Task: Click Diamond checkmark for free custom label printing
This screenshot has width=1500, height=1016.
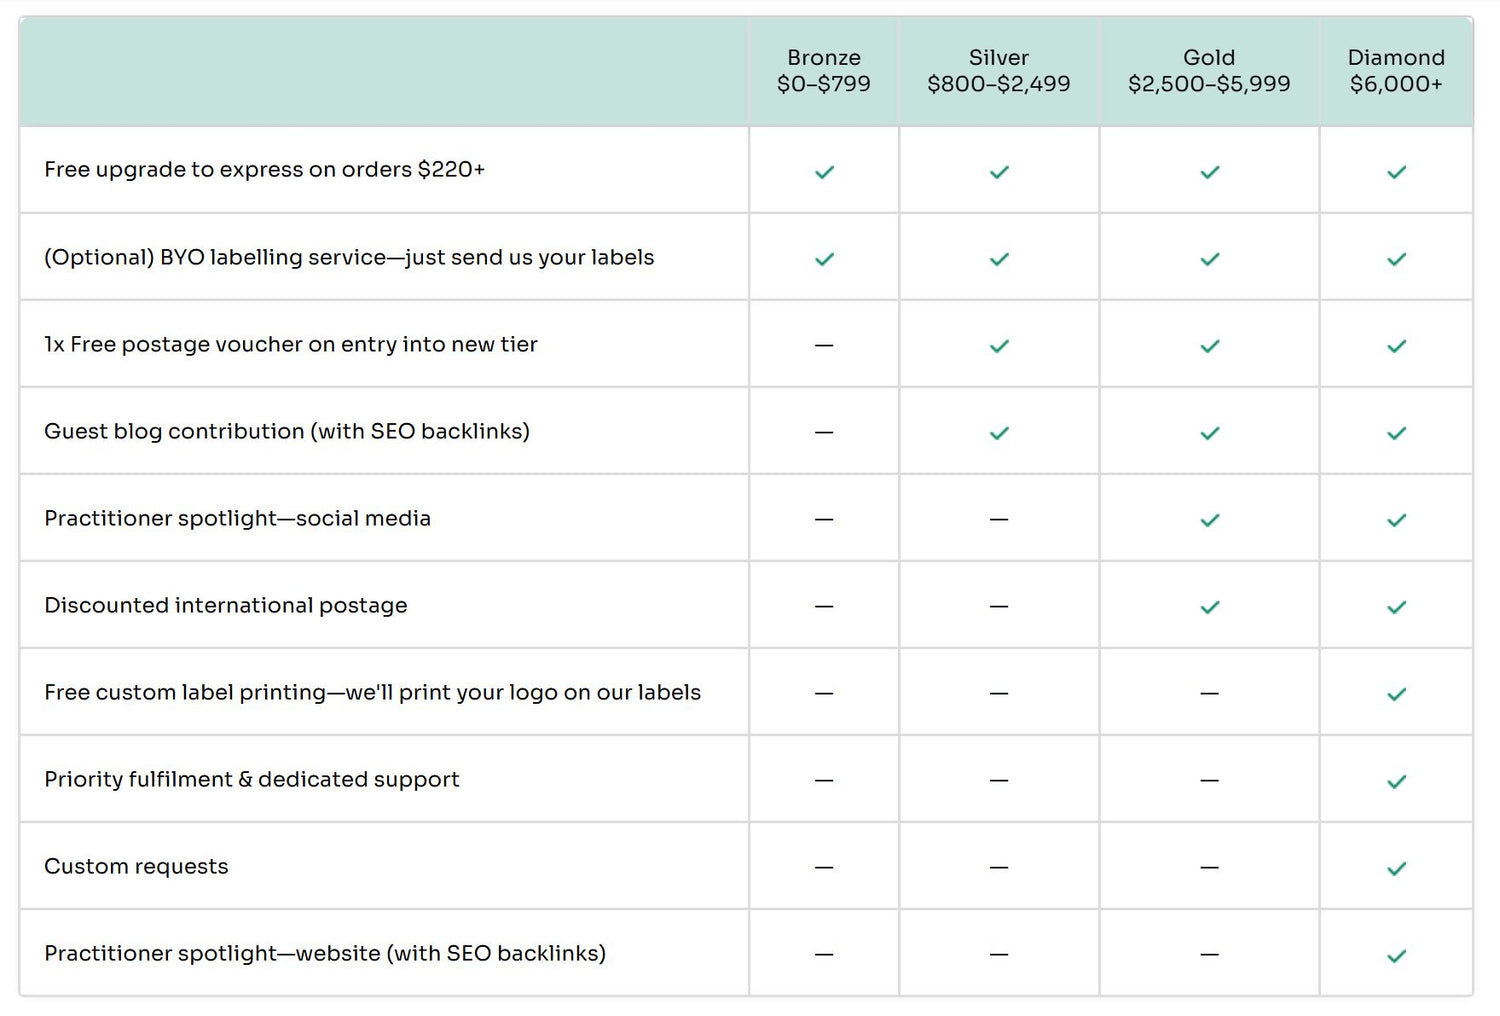Action: (x=1396, y=694)
